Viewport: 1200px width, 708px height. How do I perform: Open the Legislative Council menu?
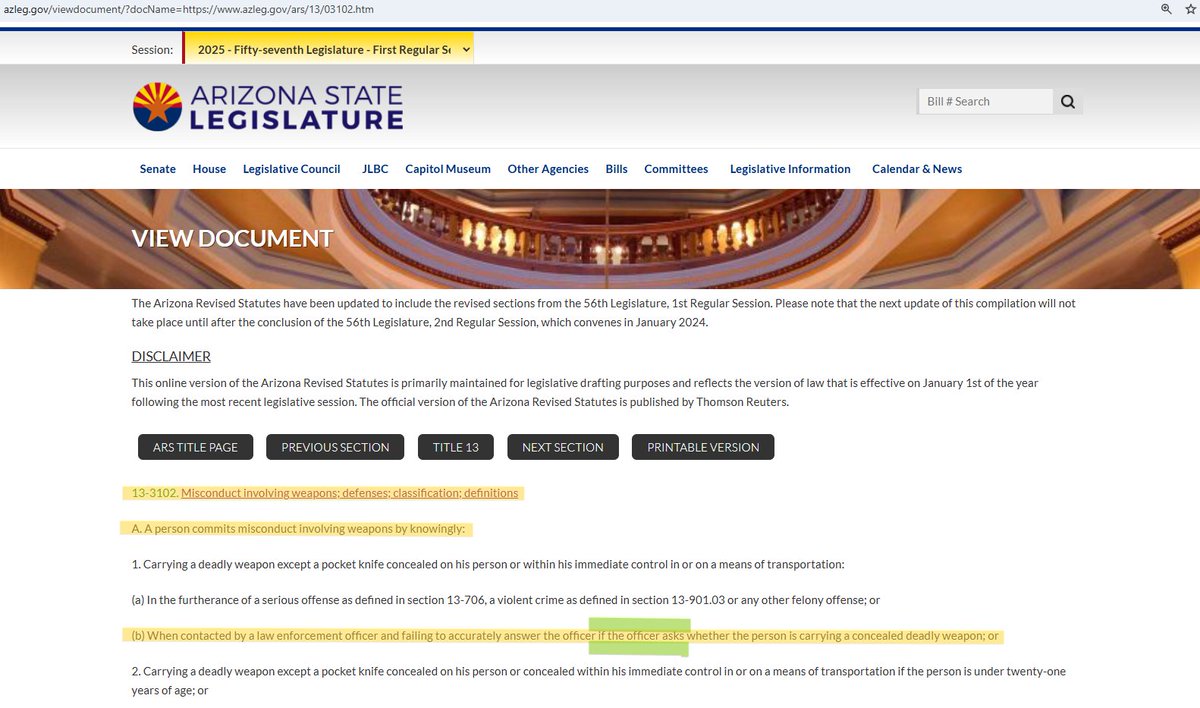pyautogui.click(x=292, y=169)
